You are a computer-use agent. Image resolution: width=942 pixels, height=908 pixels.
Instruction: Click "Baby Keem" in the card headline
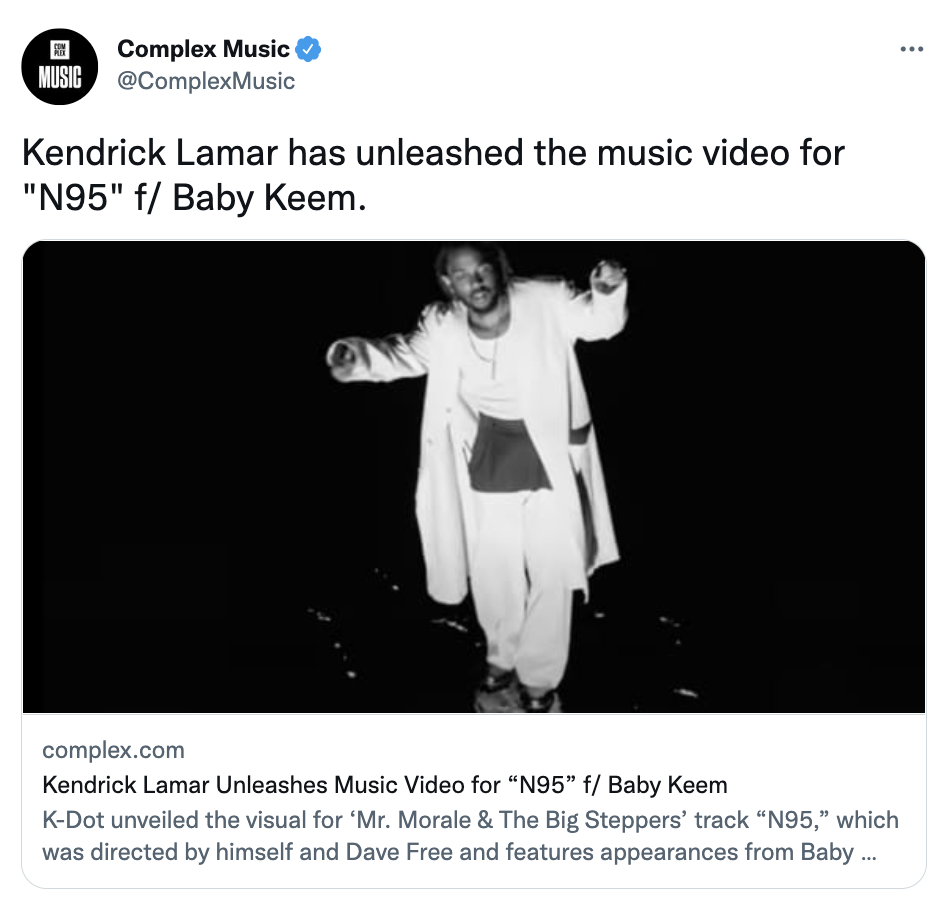click(667, 785)
